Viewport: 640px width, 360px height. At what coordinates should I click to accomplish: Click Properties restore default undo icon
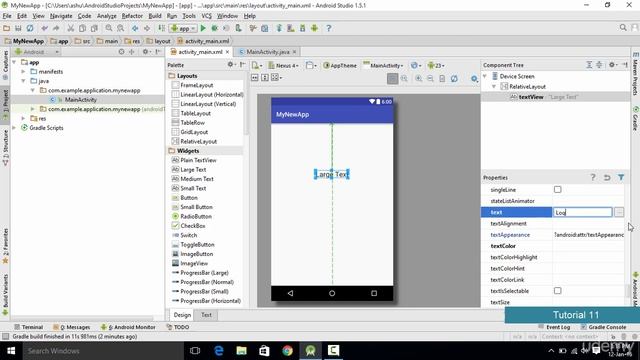click(607, 177)
